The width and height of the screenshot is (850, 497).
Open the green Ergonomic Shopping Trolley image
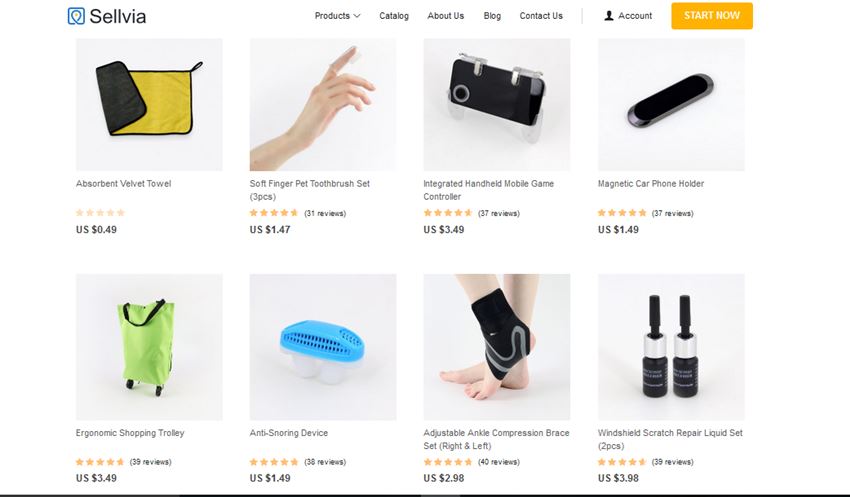[x=149, y=347]
